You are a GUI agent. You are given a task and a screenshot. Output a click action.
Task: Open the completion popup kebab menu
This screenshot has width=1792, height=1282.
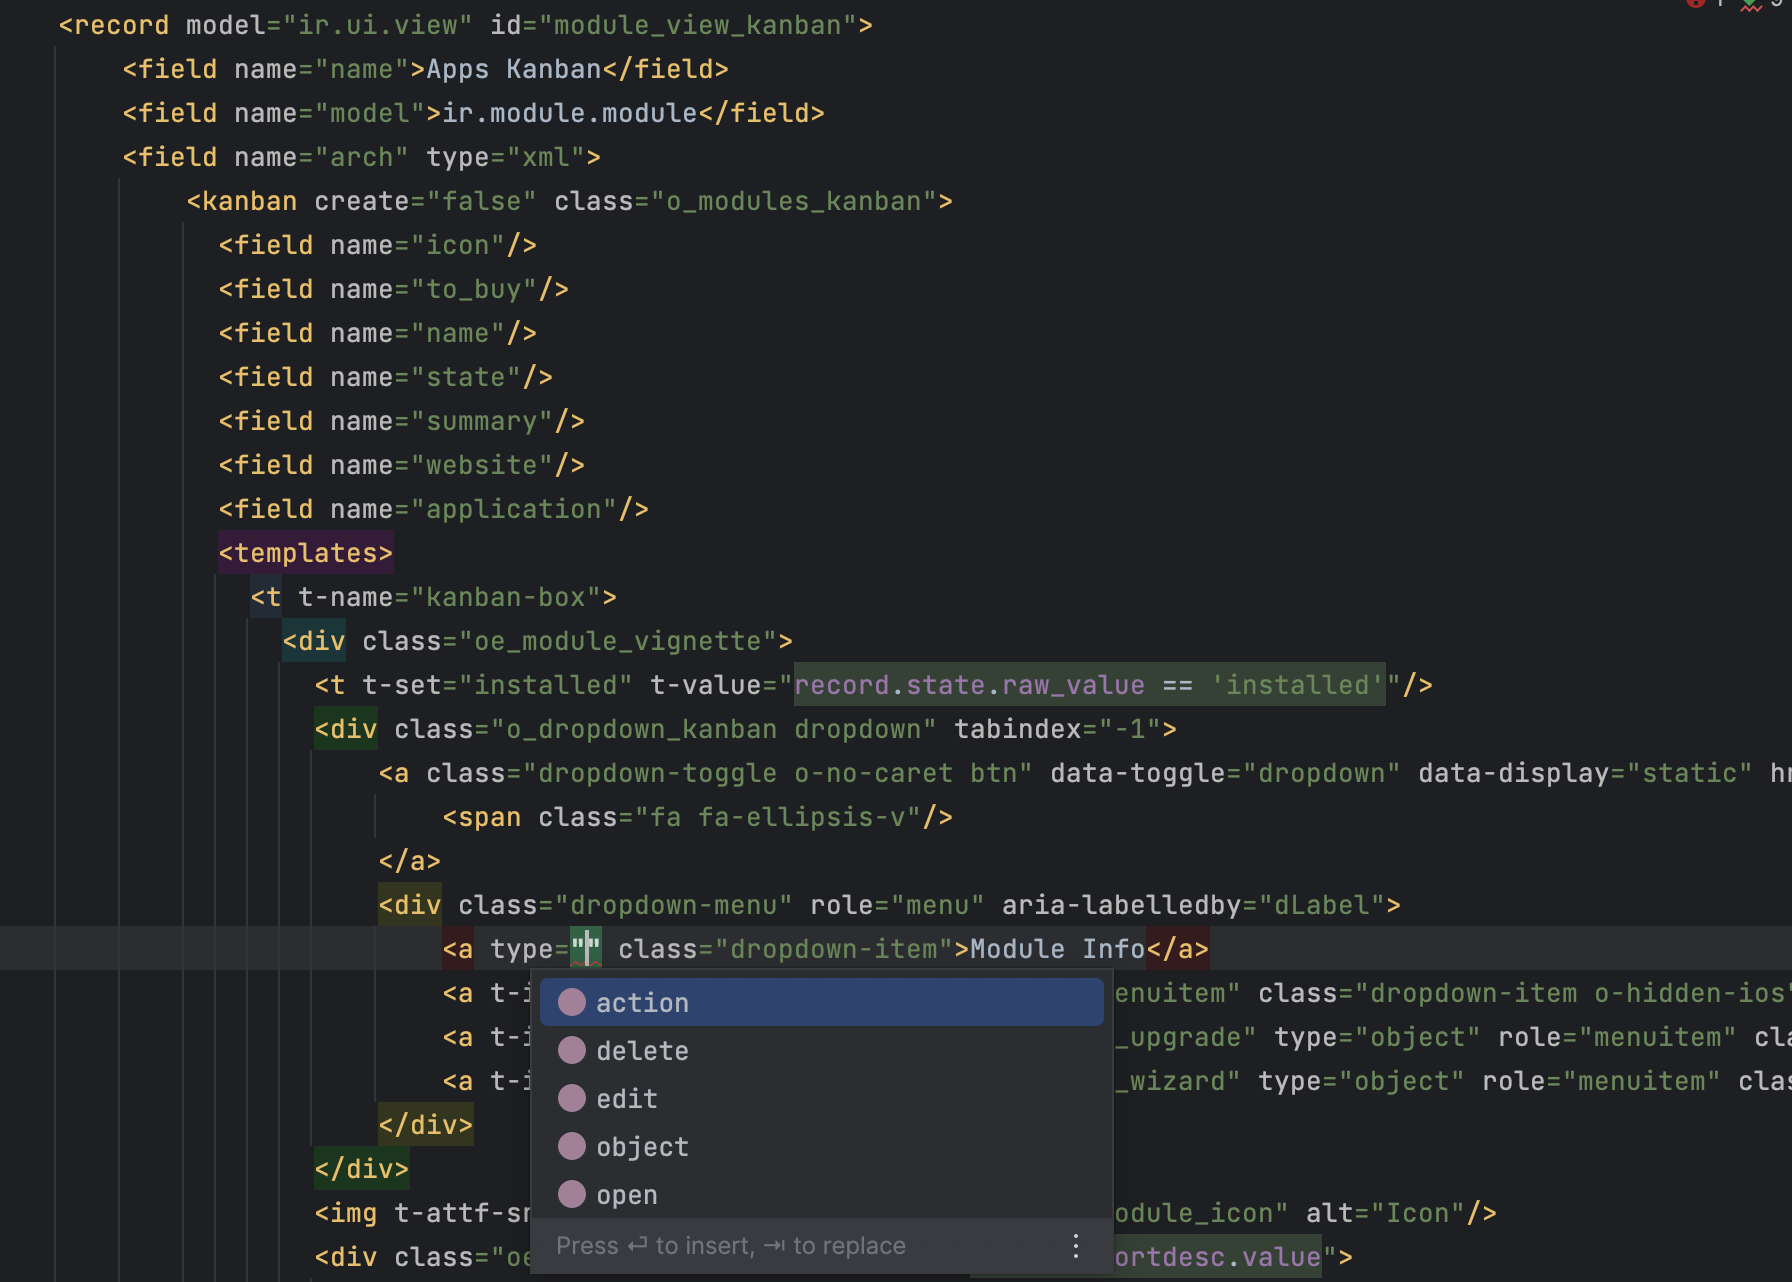(x=1075, y=1246)
